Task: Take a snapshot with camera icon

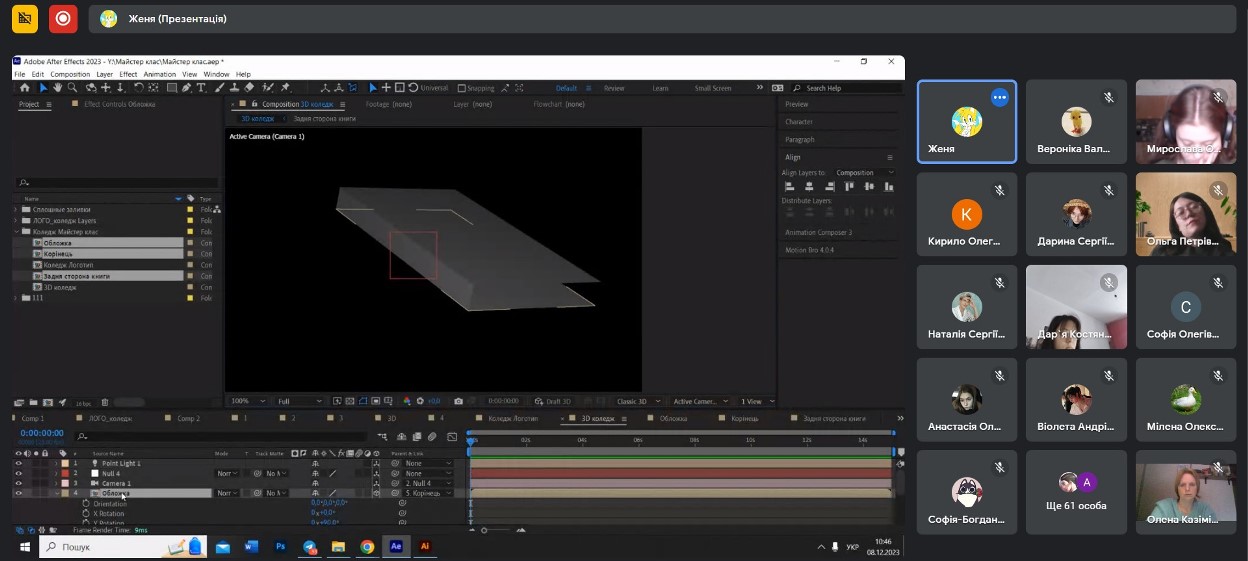Action: (x=458, y=401)
